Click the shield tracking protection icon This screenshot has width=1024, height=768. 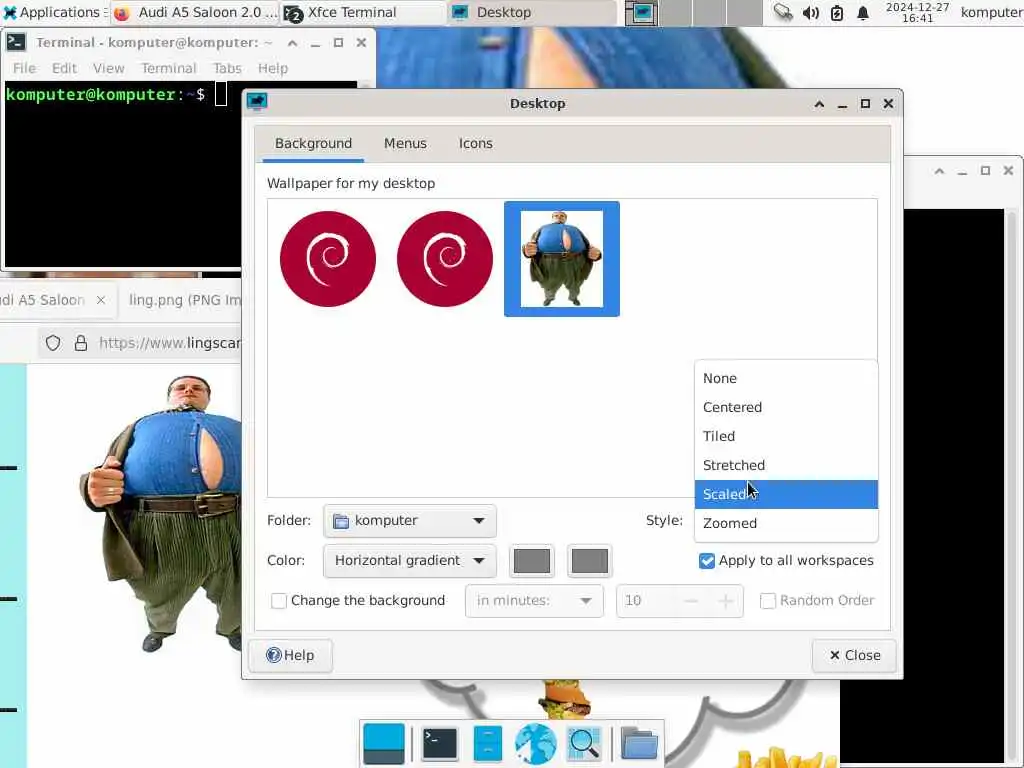coord(53,343)
